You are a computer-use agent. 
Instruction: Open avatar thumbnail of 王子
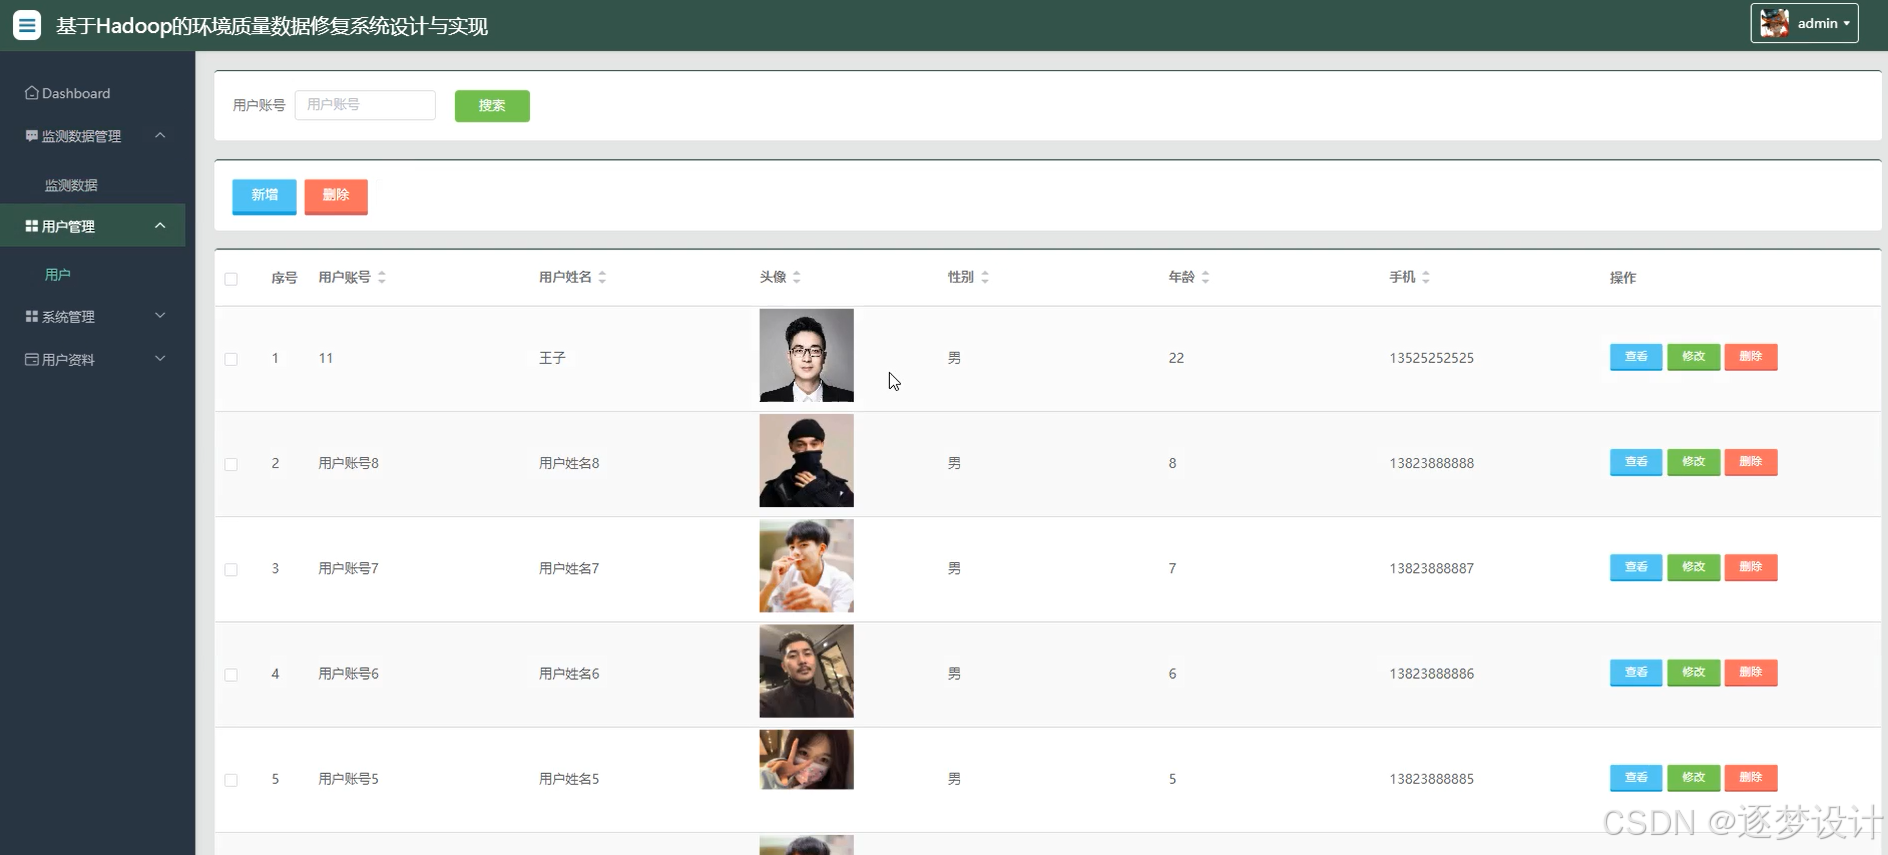pyautogui.click(x=806, y=355)
